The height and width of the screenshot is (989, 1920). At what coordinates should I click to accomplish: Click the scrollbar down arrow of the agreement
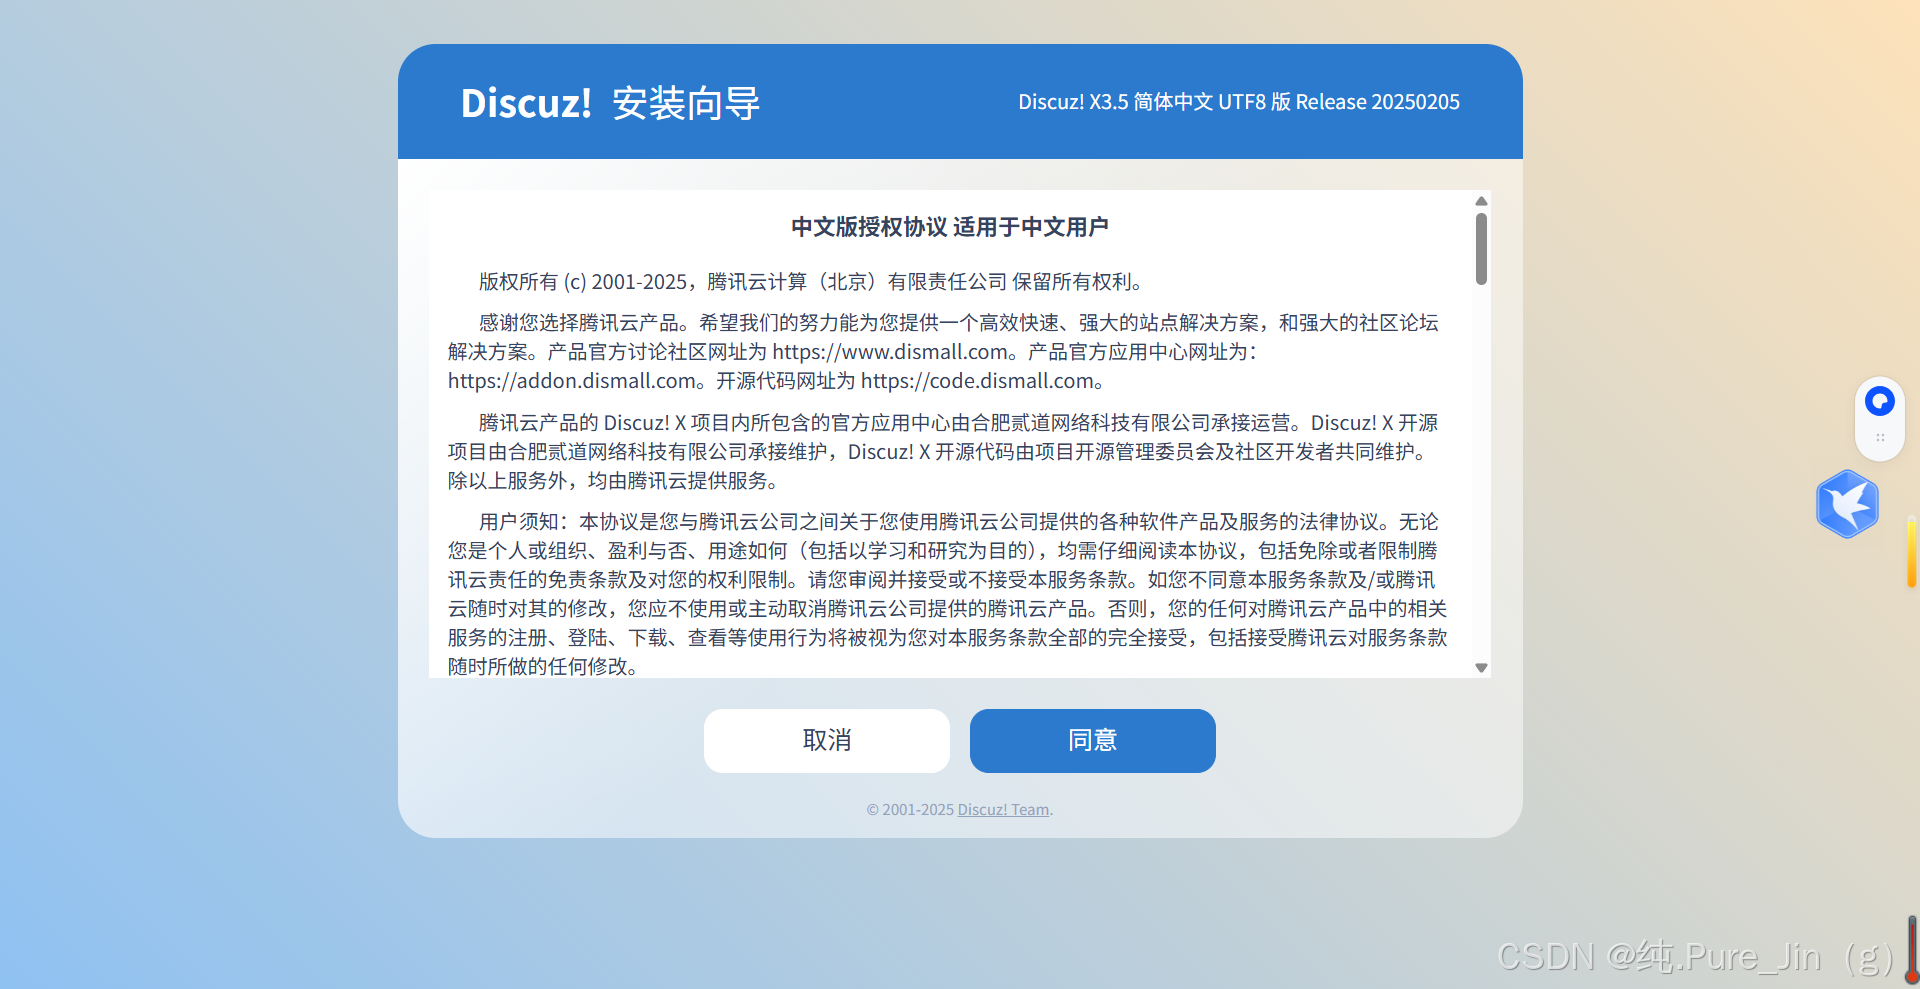tap(1481, 668)
